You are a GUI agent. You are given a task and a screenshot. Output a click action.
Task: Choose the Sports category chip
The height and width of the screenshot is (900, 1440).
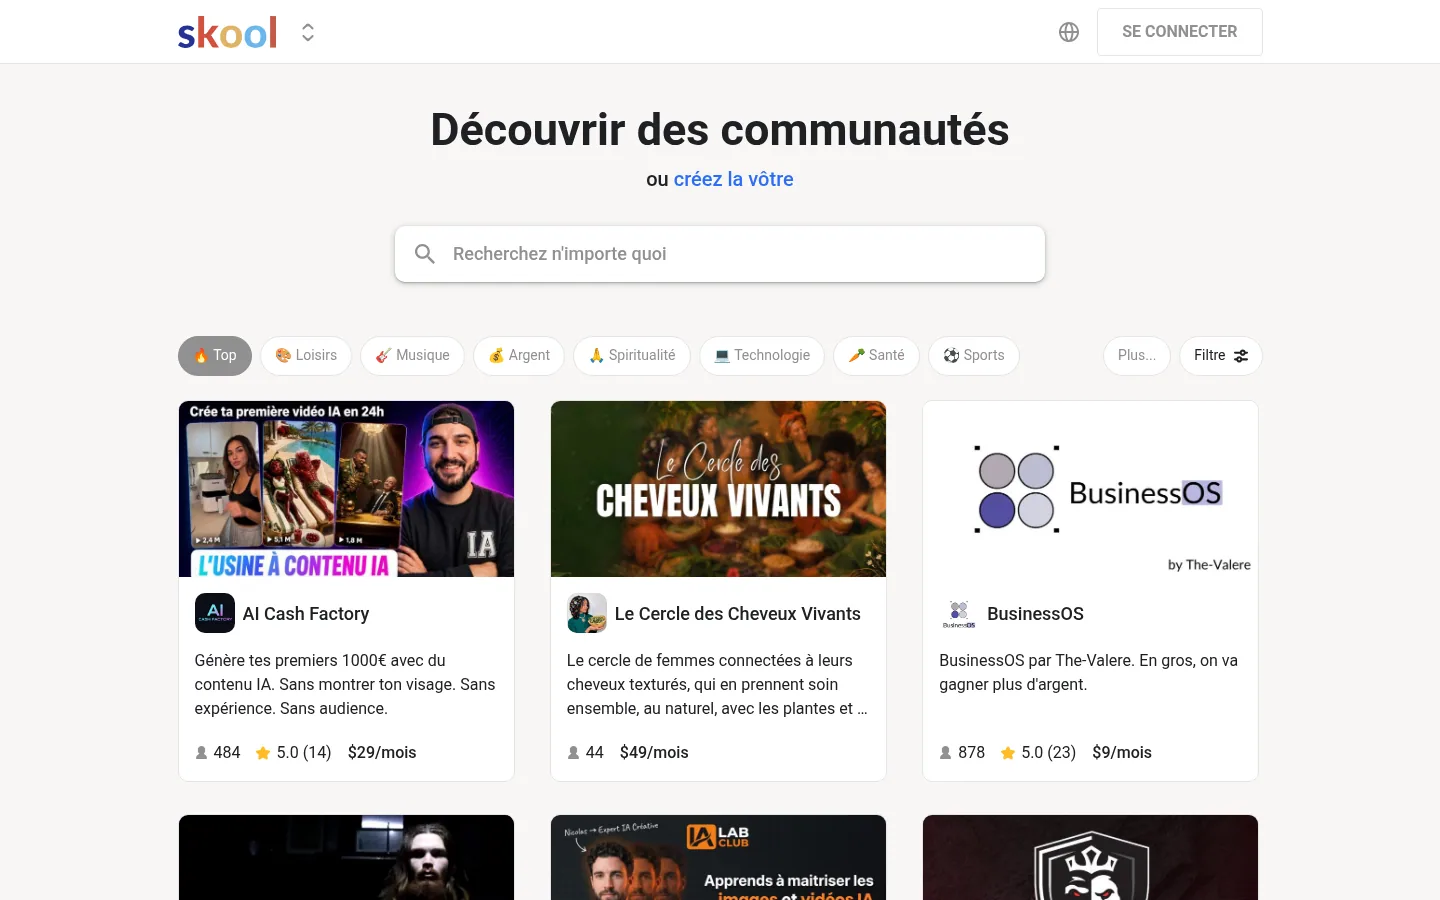pyautogui.click(x=974, y=356)
